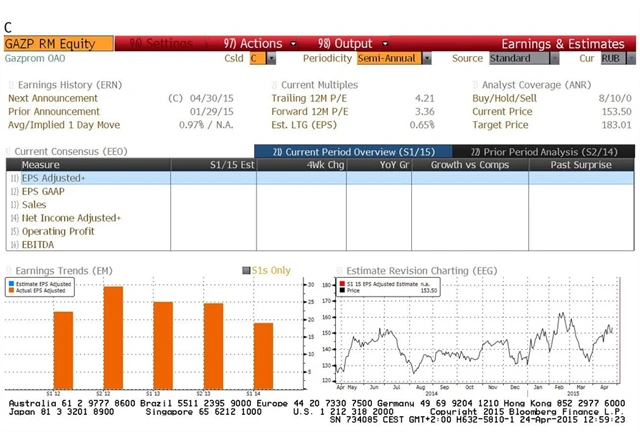Toggle the S1s Only checkbox
The image size is (640, 432).
pyautogui.click(x=245, y=270)
